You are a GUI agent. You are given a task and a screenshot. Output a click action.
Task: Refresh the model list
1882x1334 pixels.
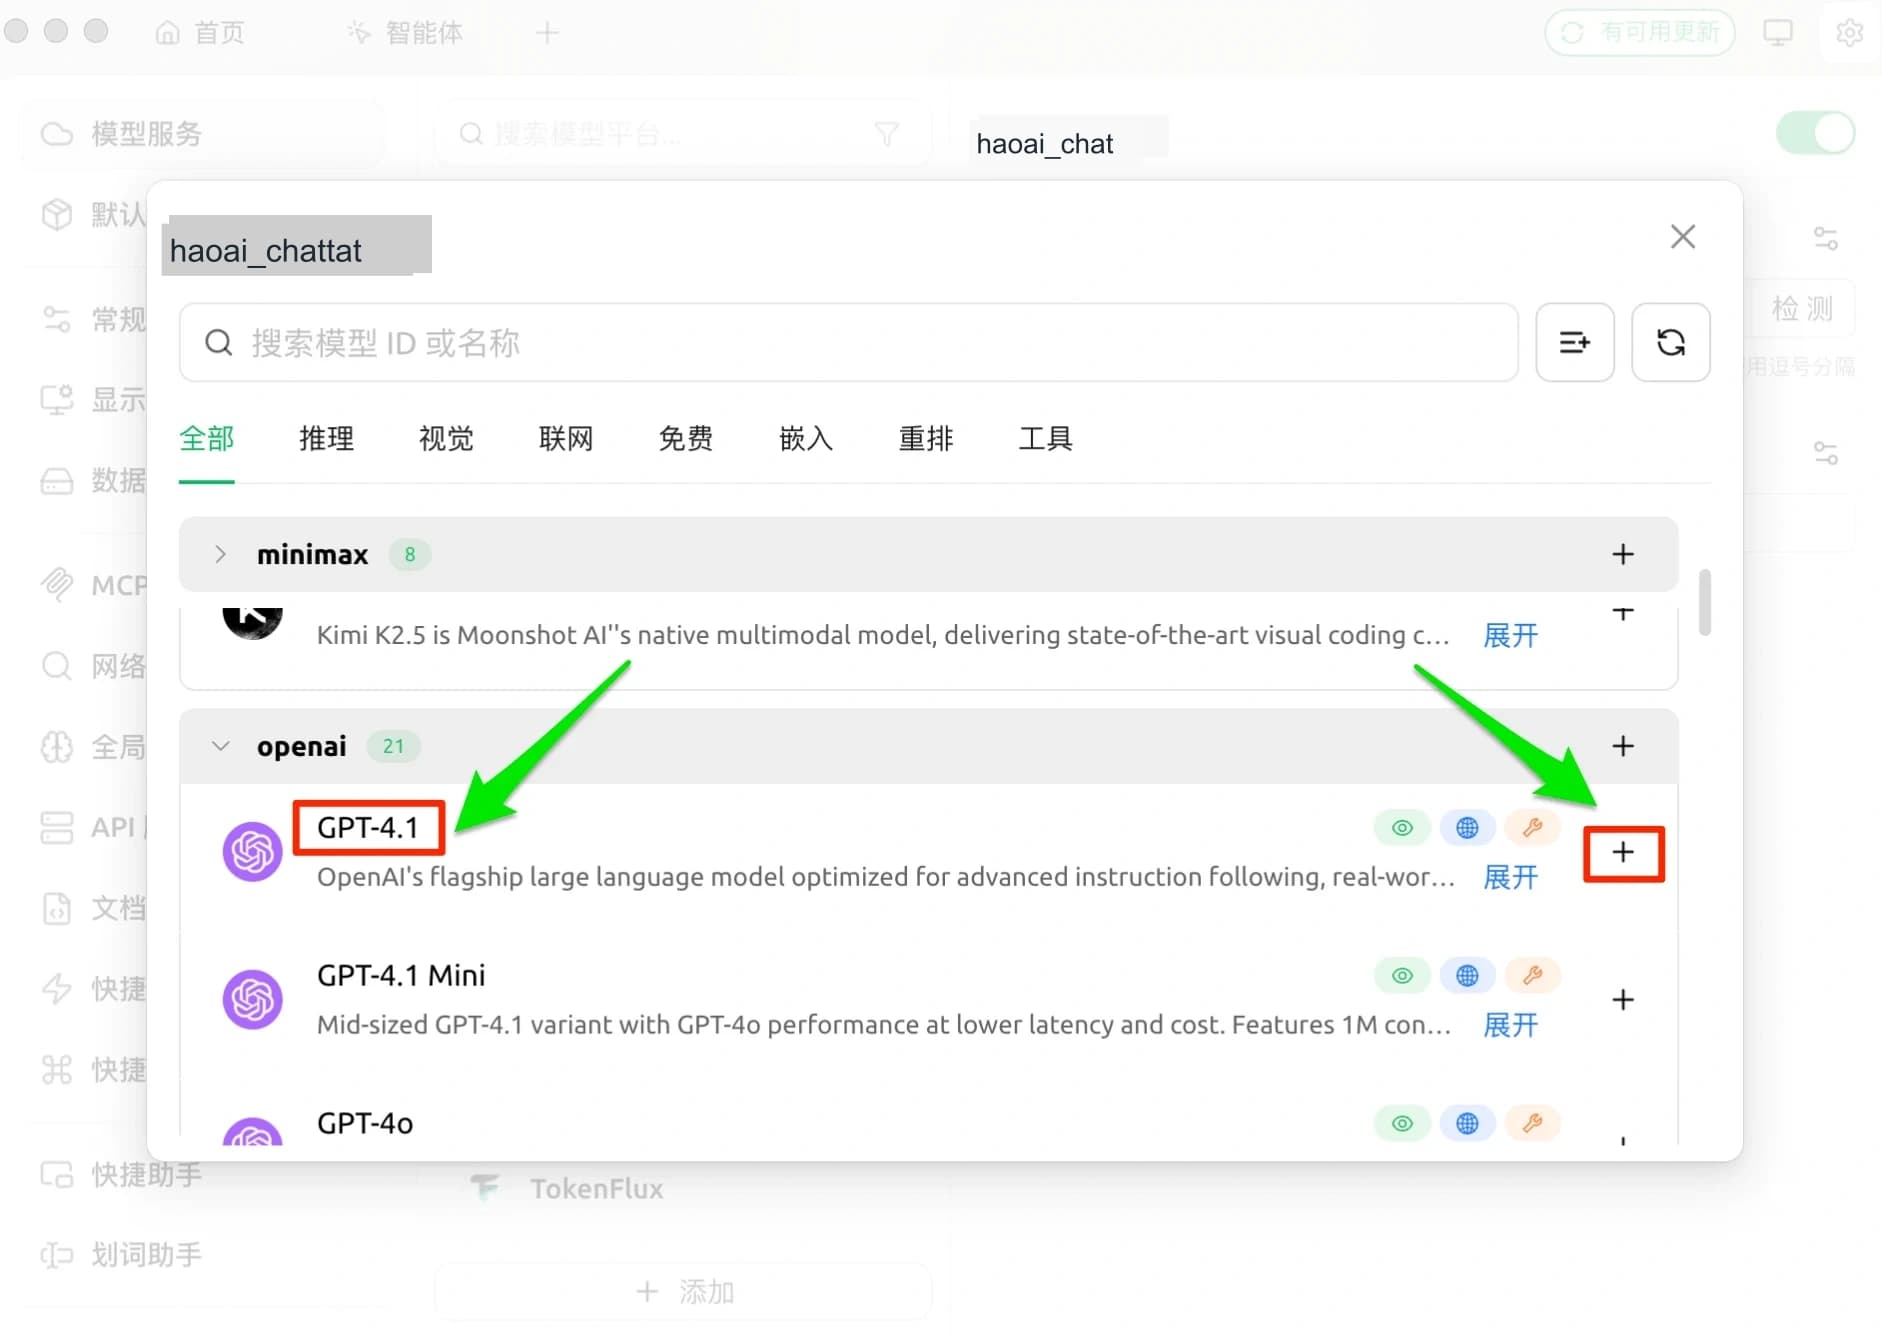(1671, 343)
